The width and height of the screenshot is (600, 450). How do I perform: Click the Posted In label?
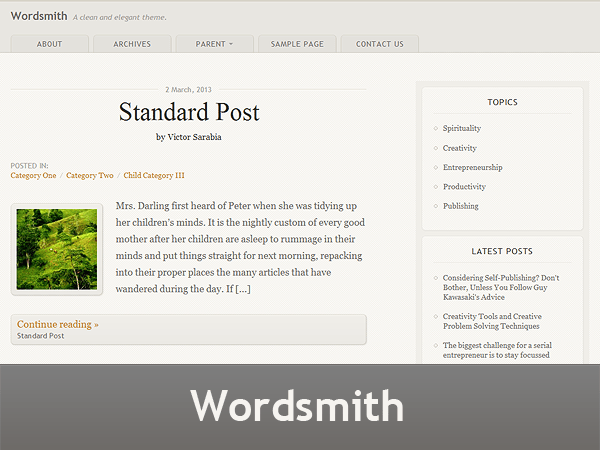coord(29,166)
